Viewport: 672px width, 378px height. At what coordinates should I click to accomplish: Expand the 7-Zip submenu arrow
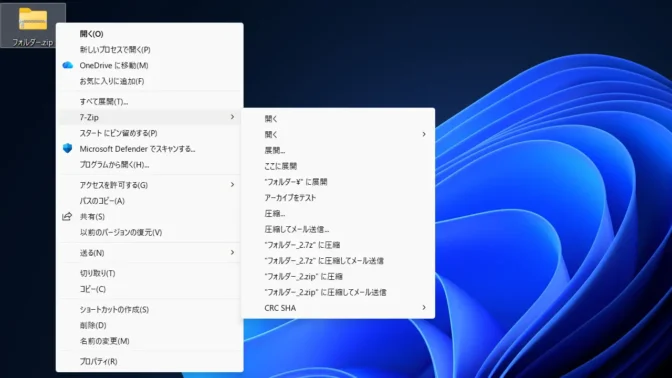[232, 117]
